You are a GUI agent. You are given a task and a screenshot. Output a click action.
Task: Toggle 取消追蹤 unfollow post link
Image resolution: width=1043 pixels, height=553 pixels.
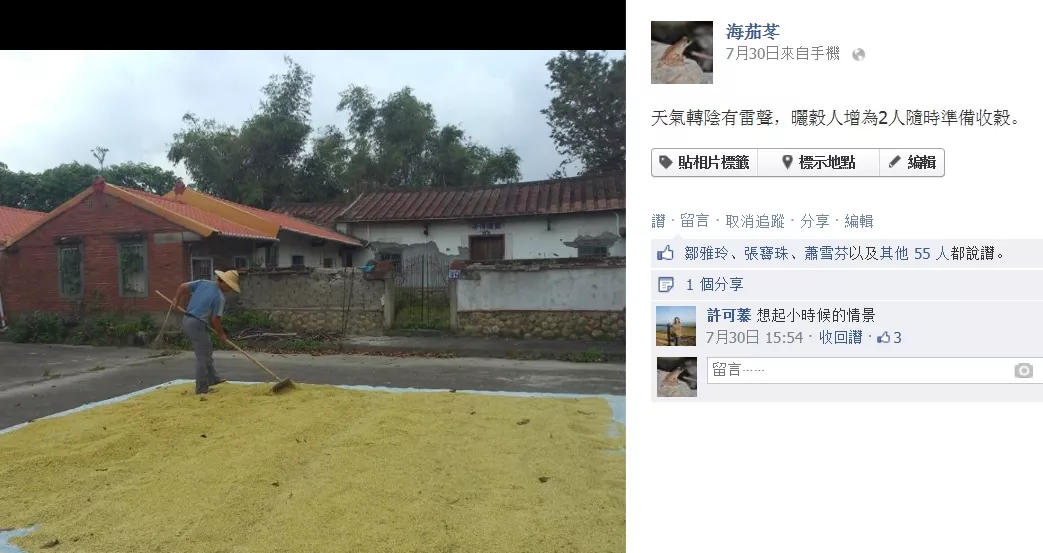coord(755,221)
